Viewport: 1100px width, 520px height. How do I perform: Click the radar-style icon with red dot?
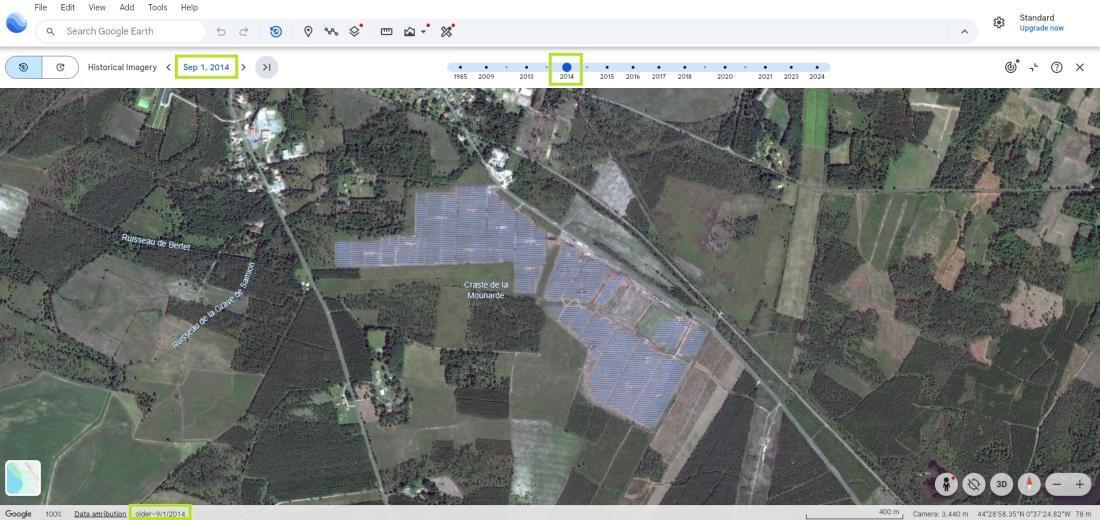1011,67
